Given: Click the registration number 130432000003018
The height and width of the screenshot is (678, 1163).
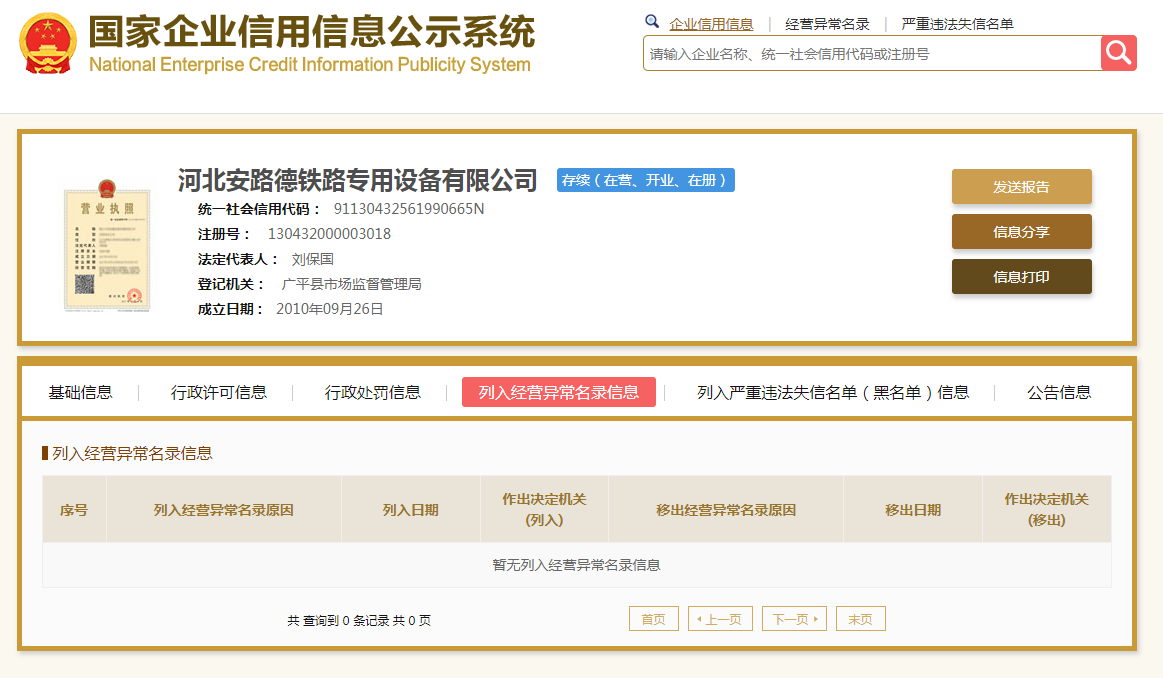Looking at the screenshot, I should coord(329,234).
